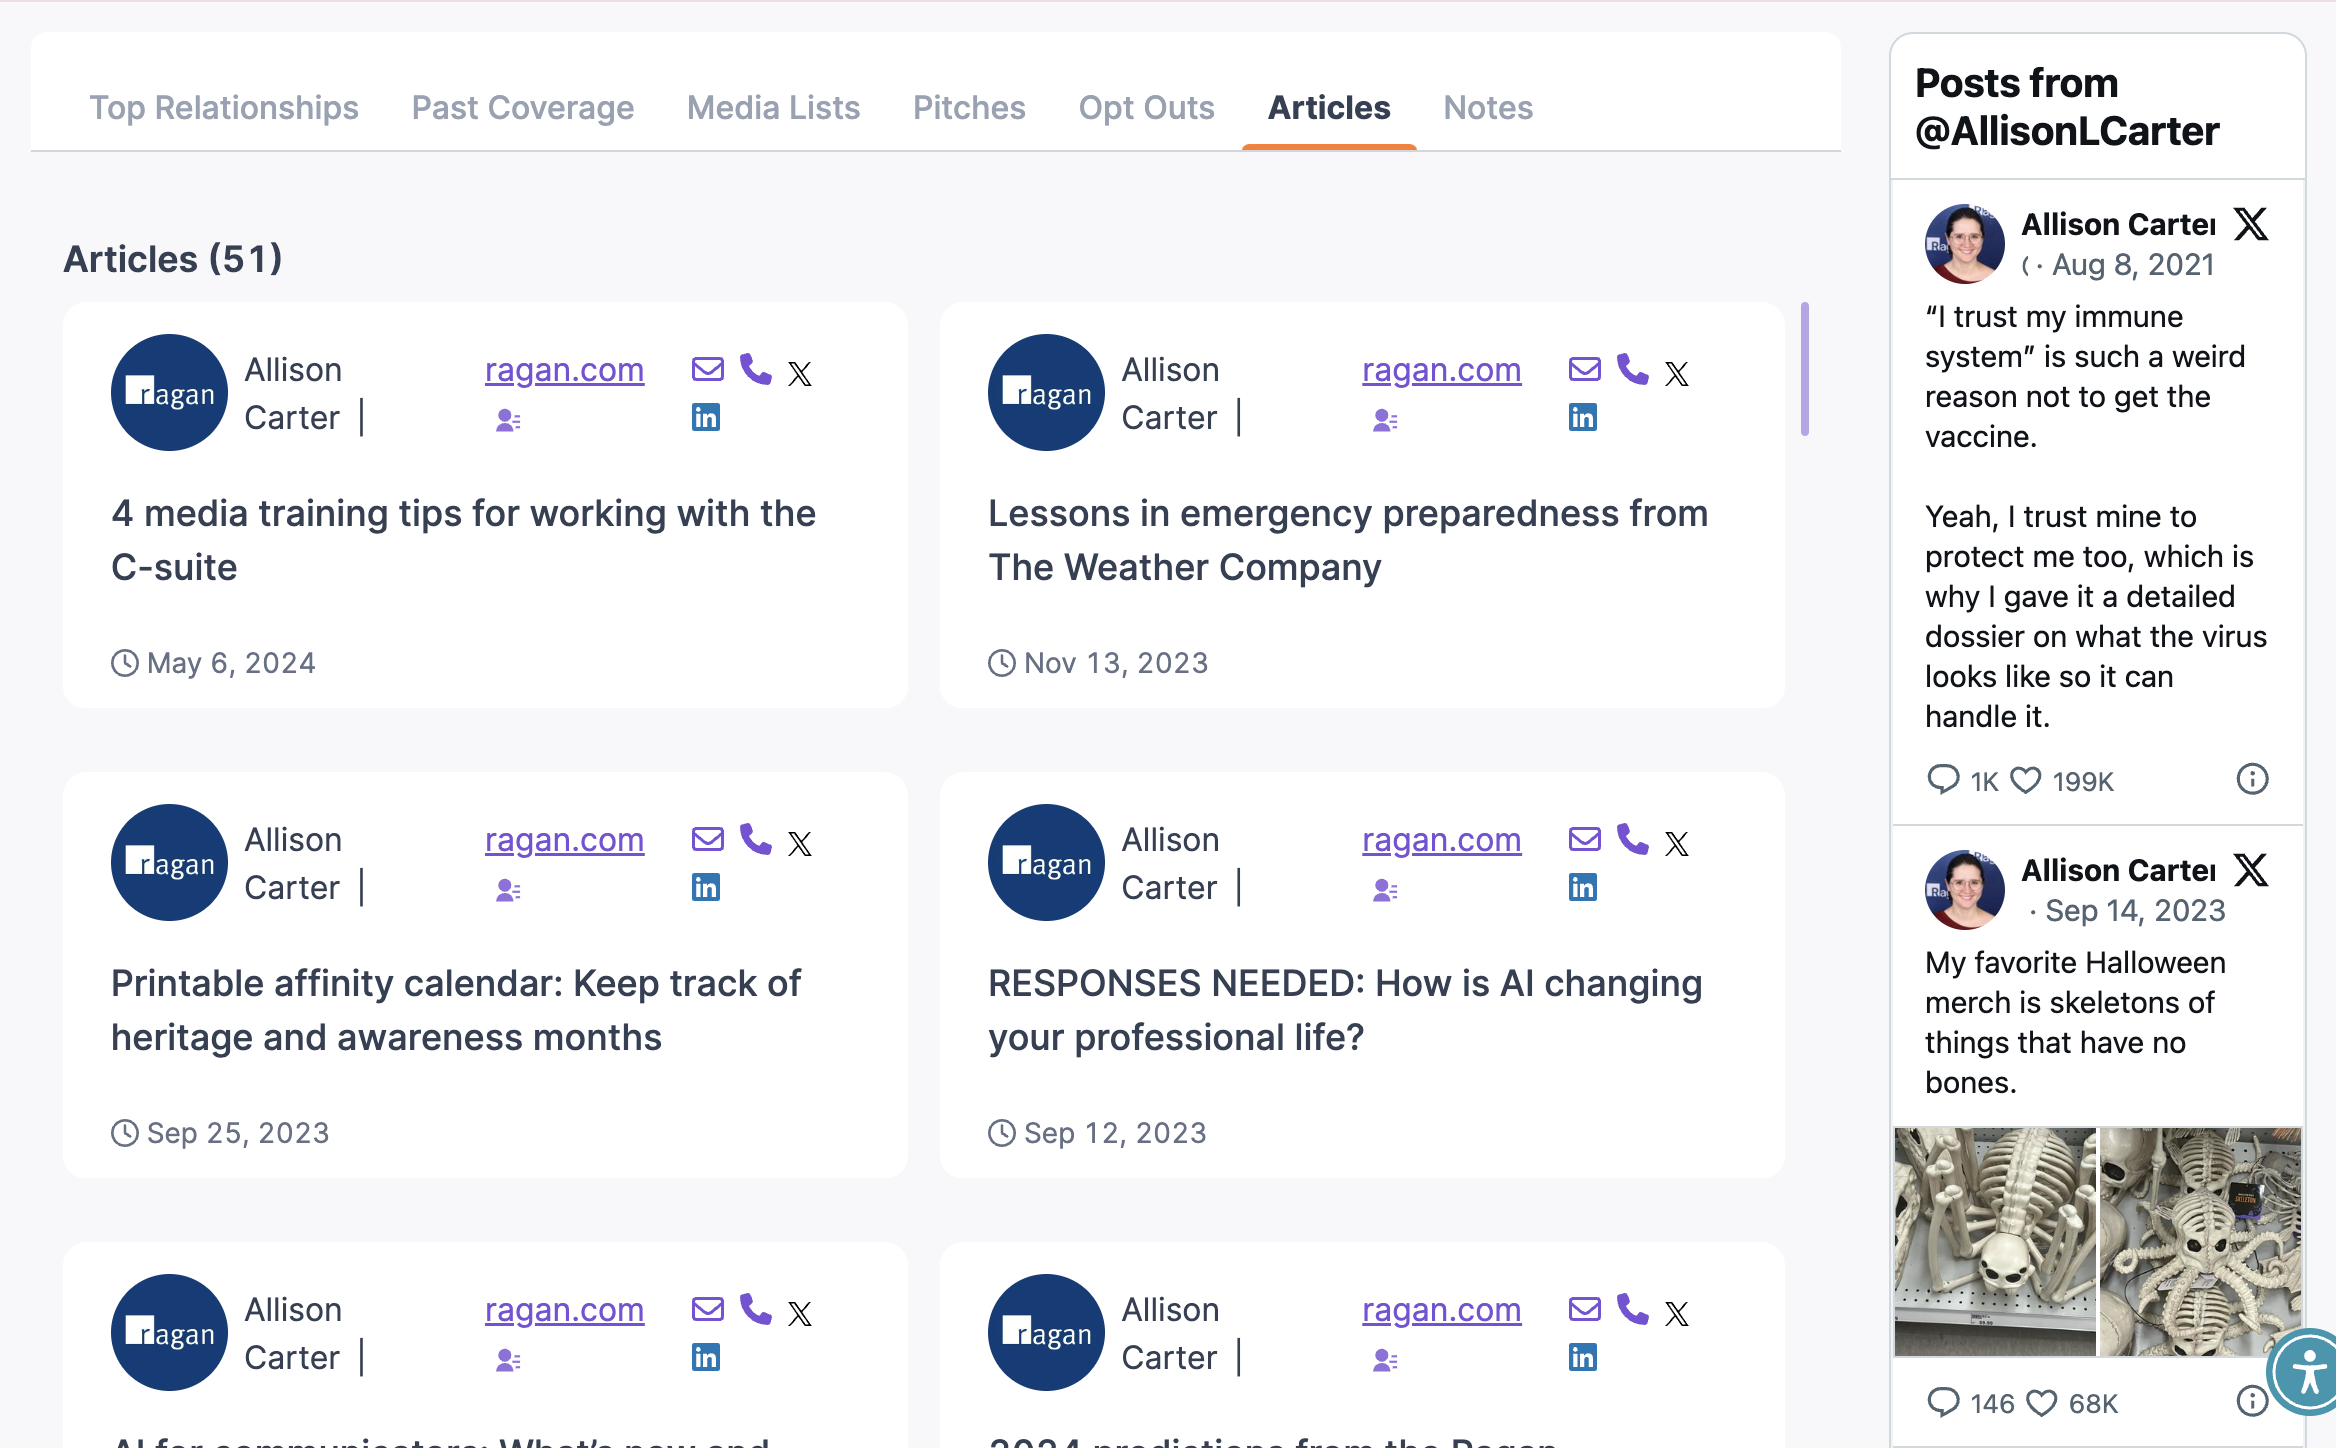This screenshot has width=2336, height=1448.
Task: Click email icon on 'Lessons in emergency preparedness' card
Action: 1585,369
